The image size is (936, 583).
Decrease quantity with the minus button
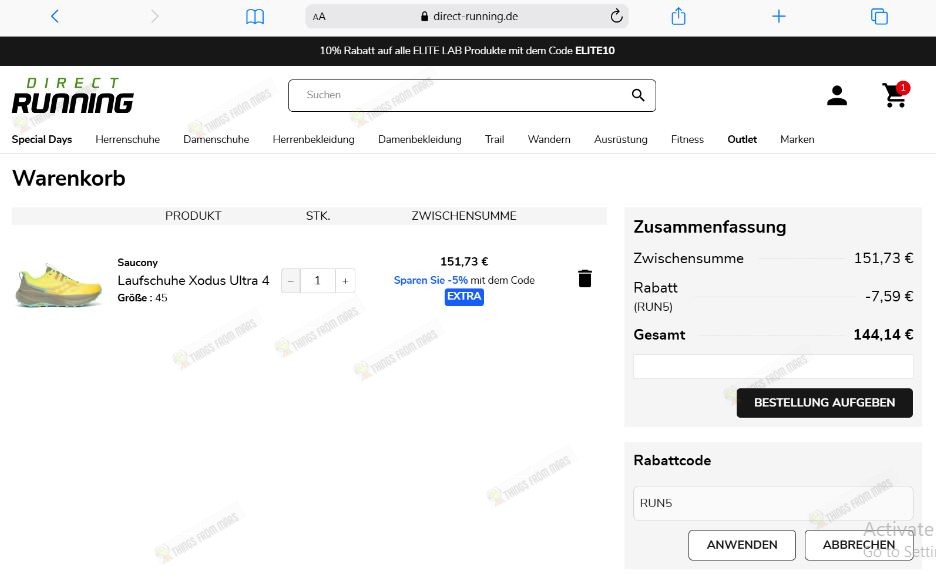pos(291,280)
